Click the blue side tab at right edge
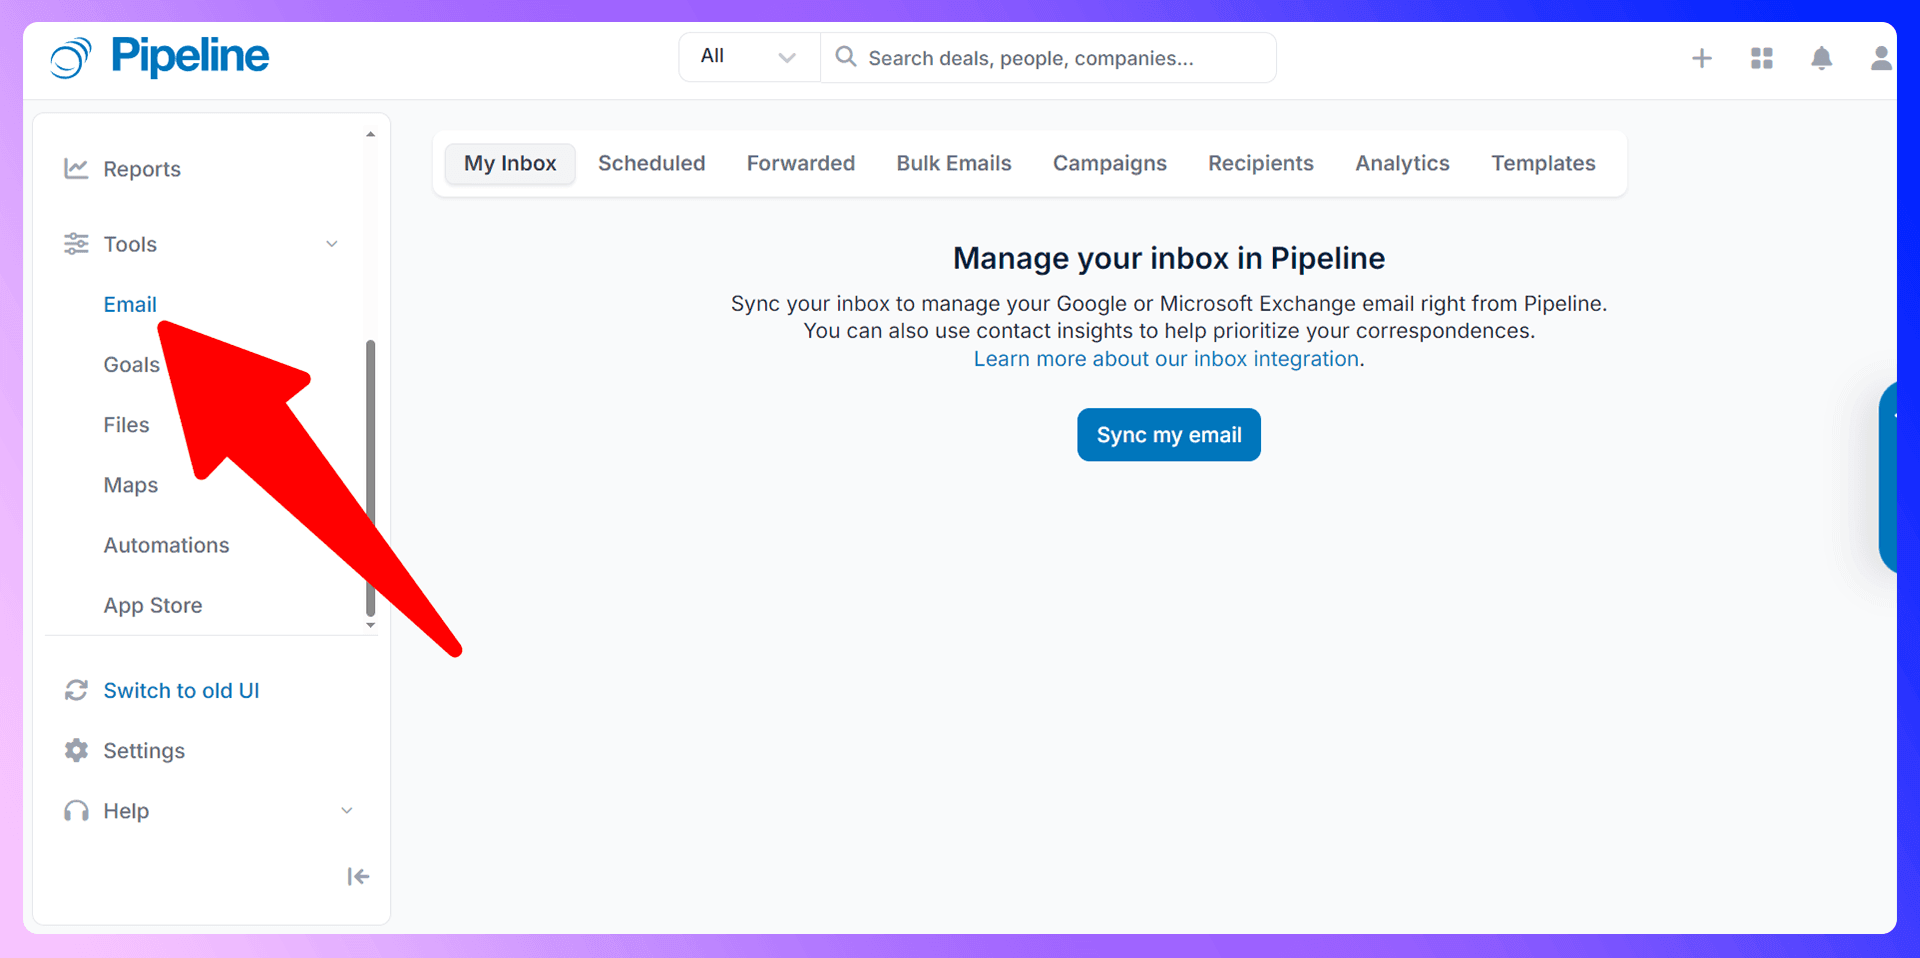The width and height of the screenshot is (1920, 958). pyautogui.click(x=1888, y=477)
